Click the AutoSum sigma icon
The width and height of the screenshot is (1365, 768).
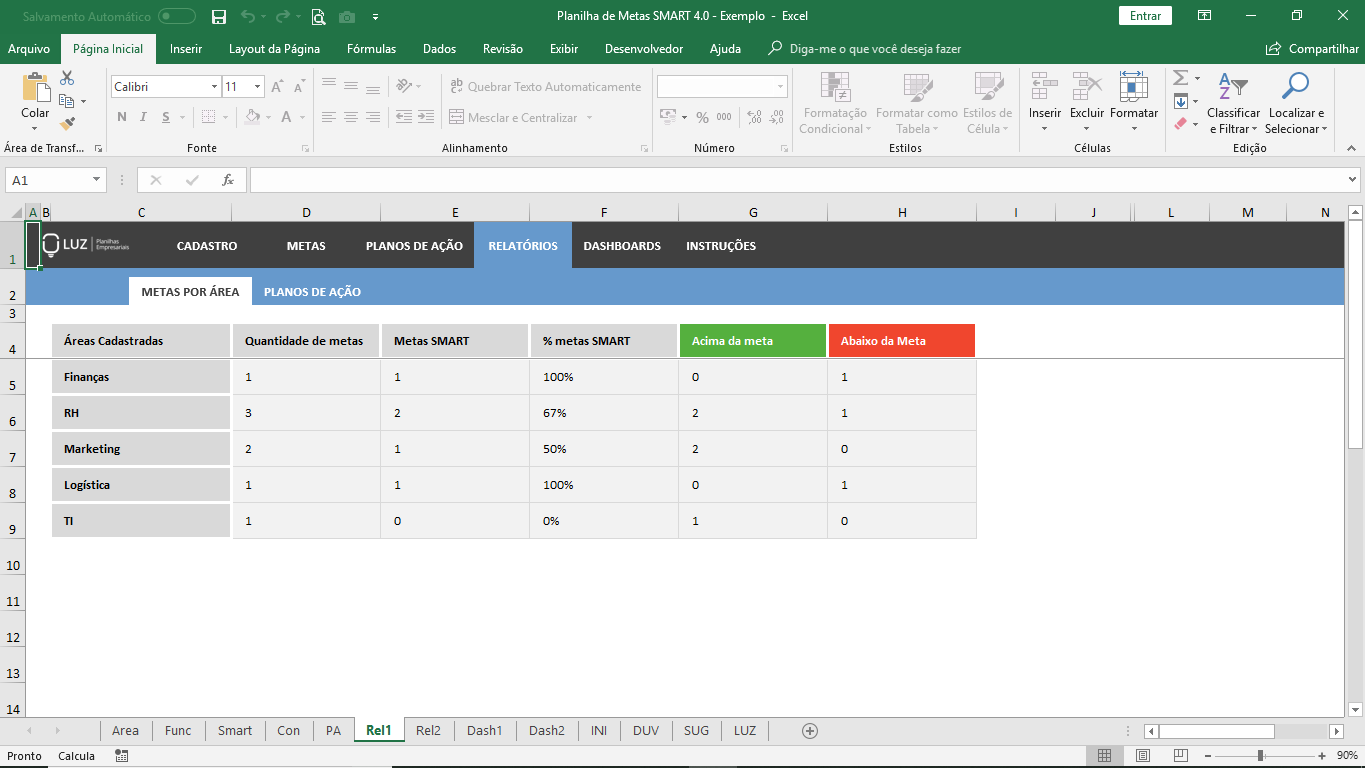pyautogui.click(x=1180, y=78)
